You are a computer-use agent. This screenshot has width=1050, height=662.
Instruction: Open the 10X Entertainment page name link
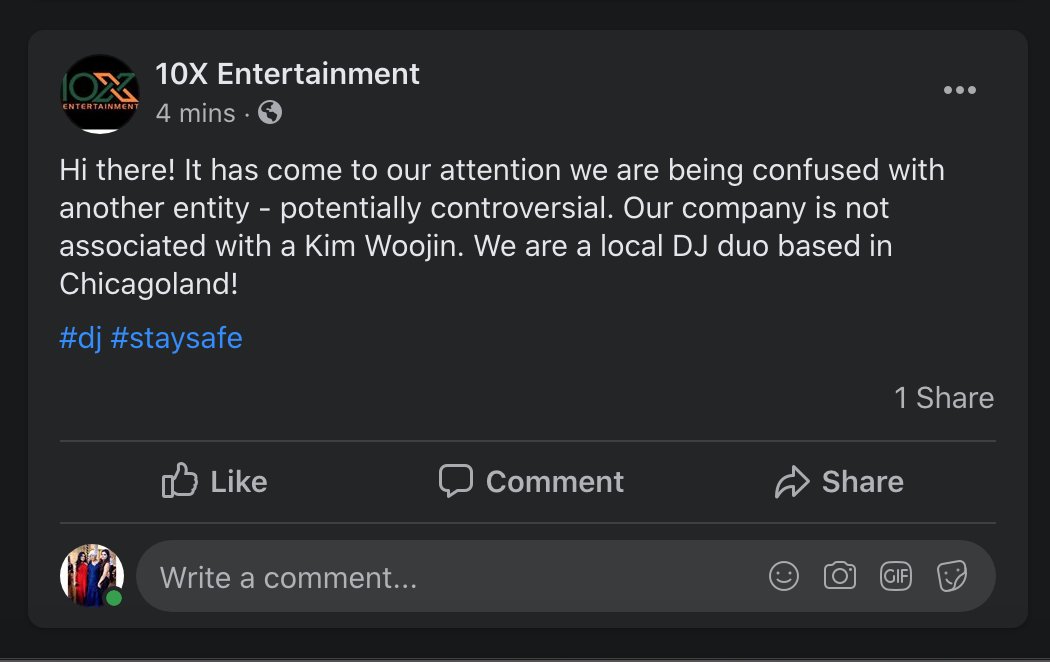pyautogui.click(x=287, y=74)
